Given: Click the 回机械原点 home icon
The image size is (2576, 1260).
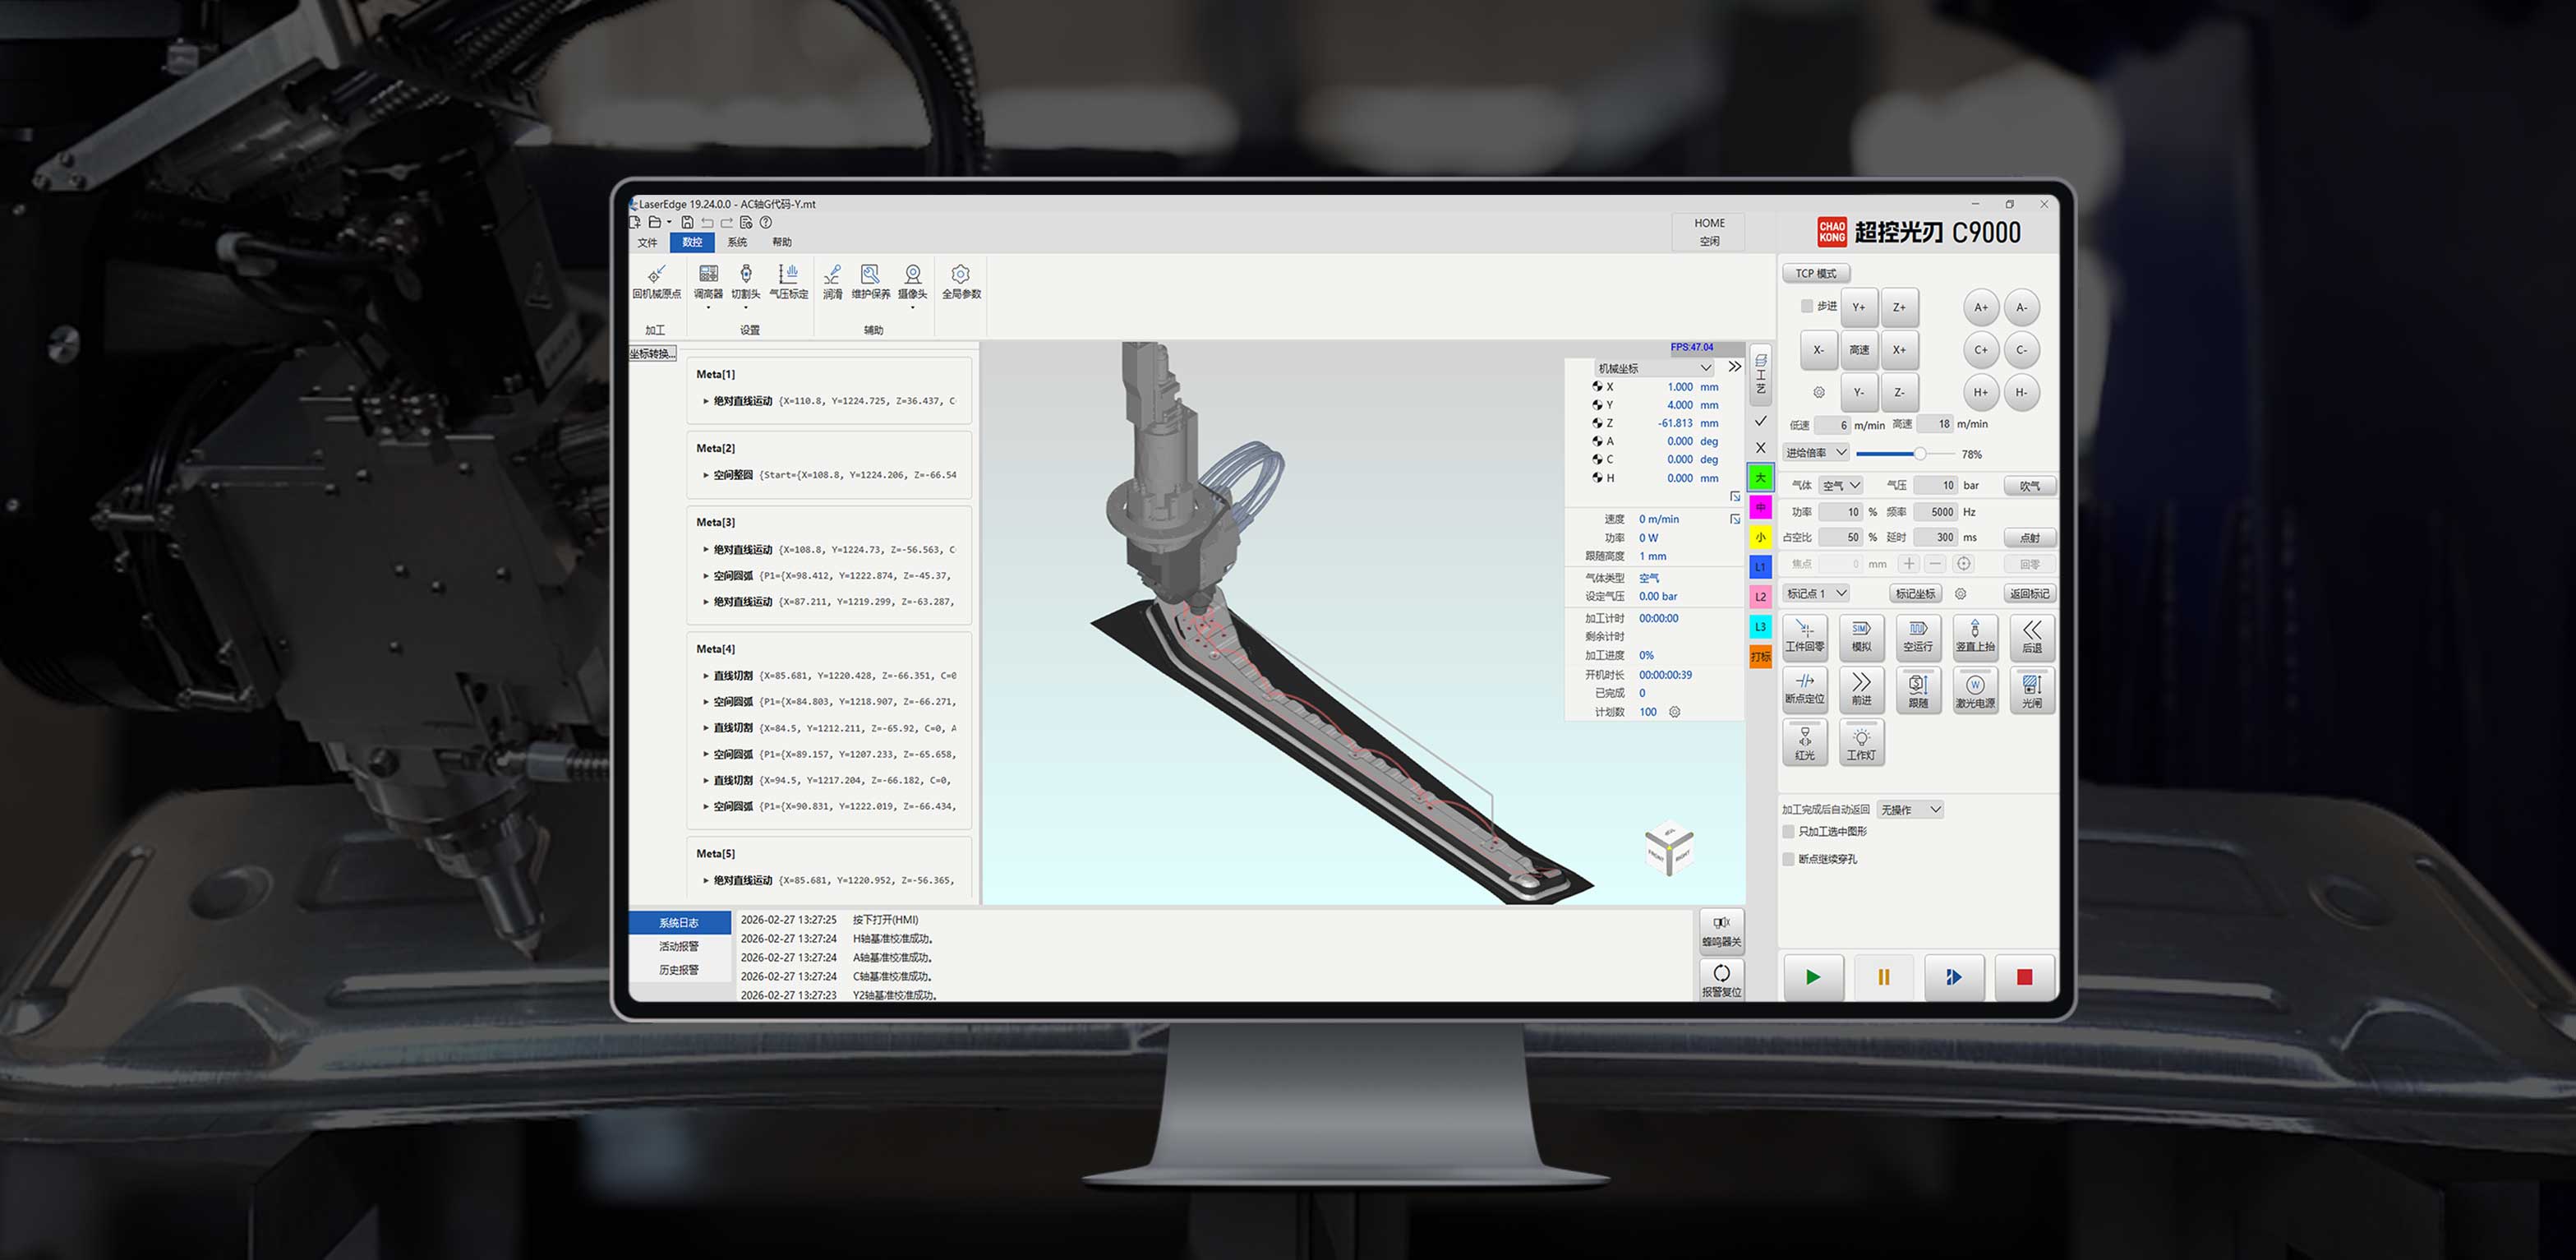Looking at the screenshot, I should [x=656, y=280].
